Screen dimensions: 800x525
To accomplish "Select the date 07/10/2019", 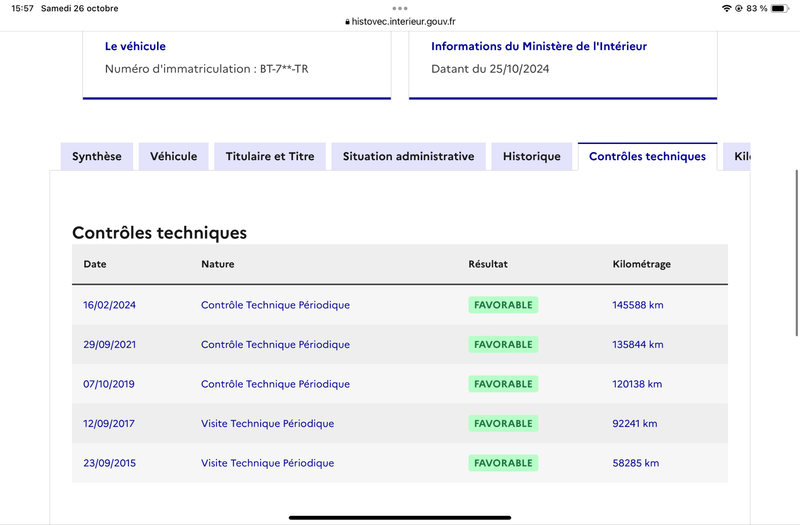I will [x=109, y=384].
